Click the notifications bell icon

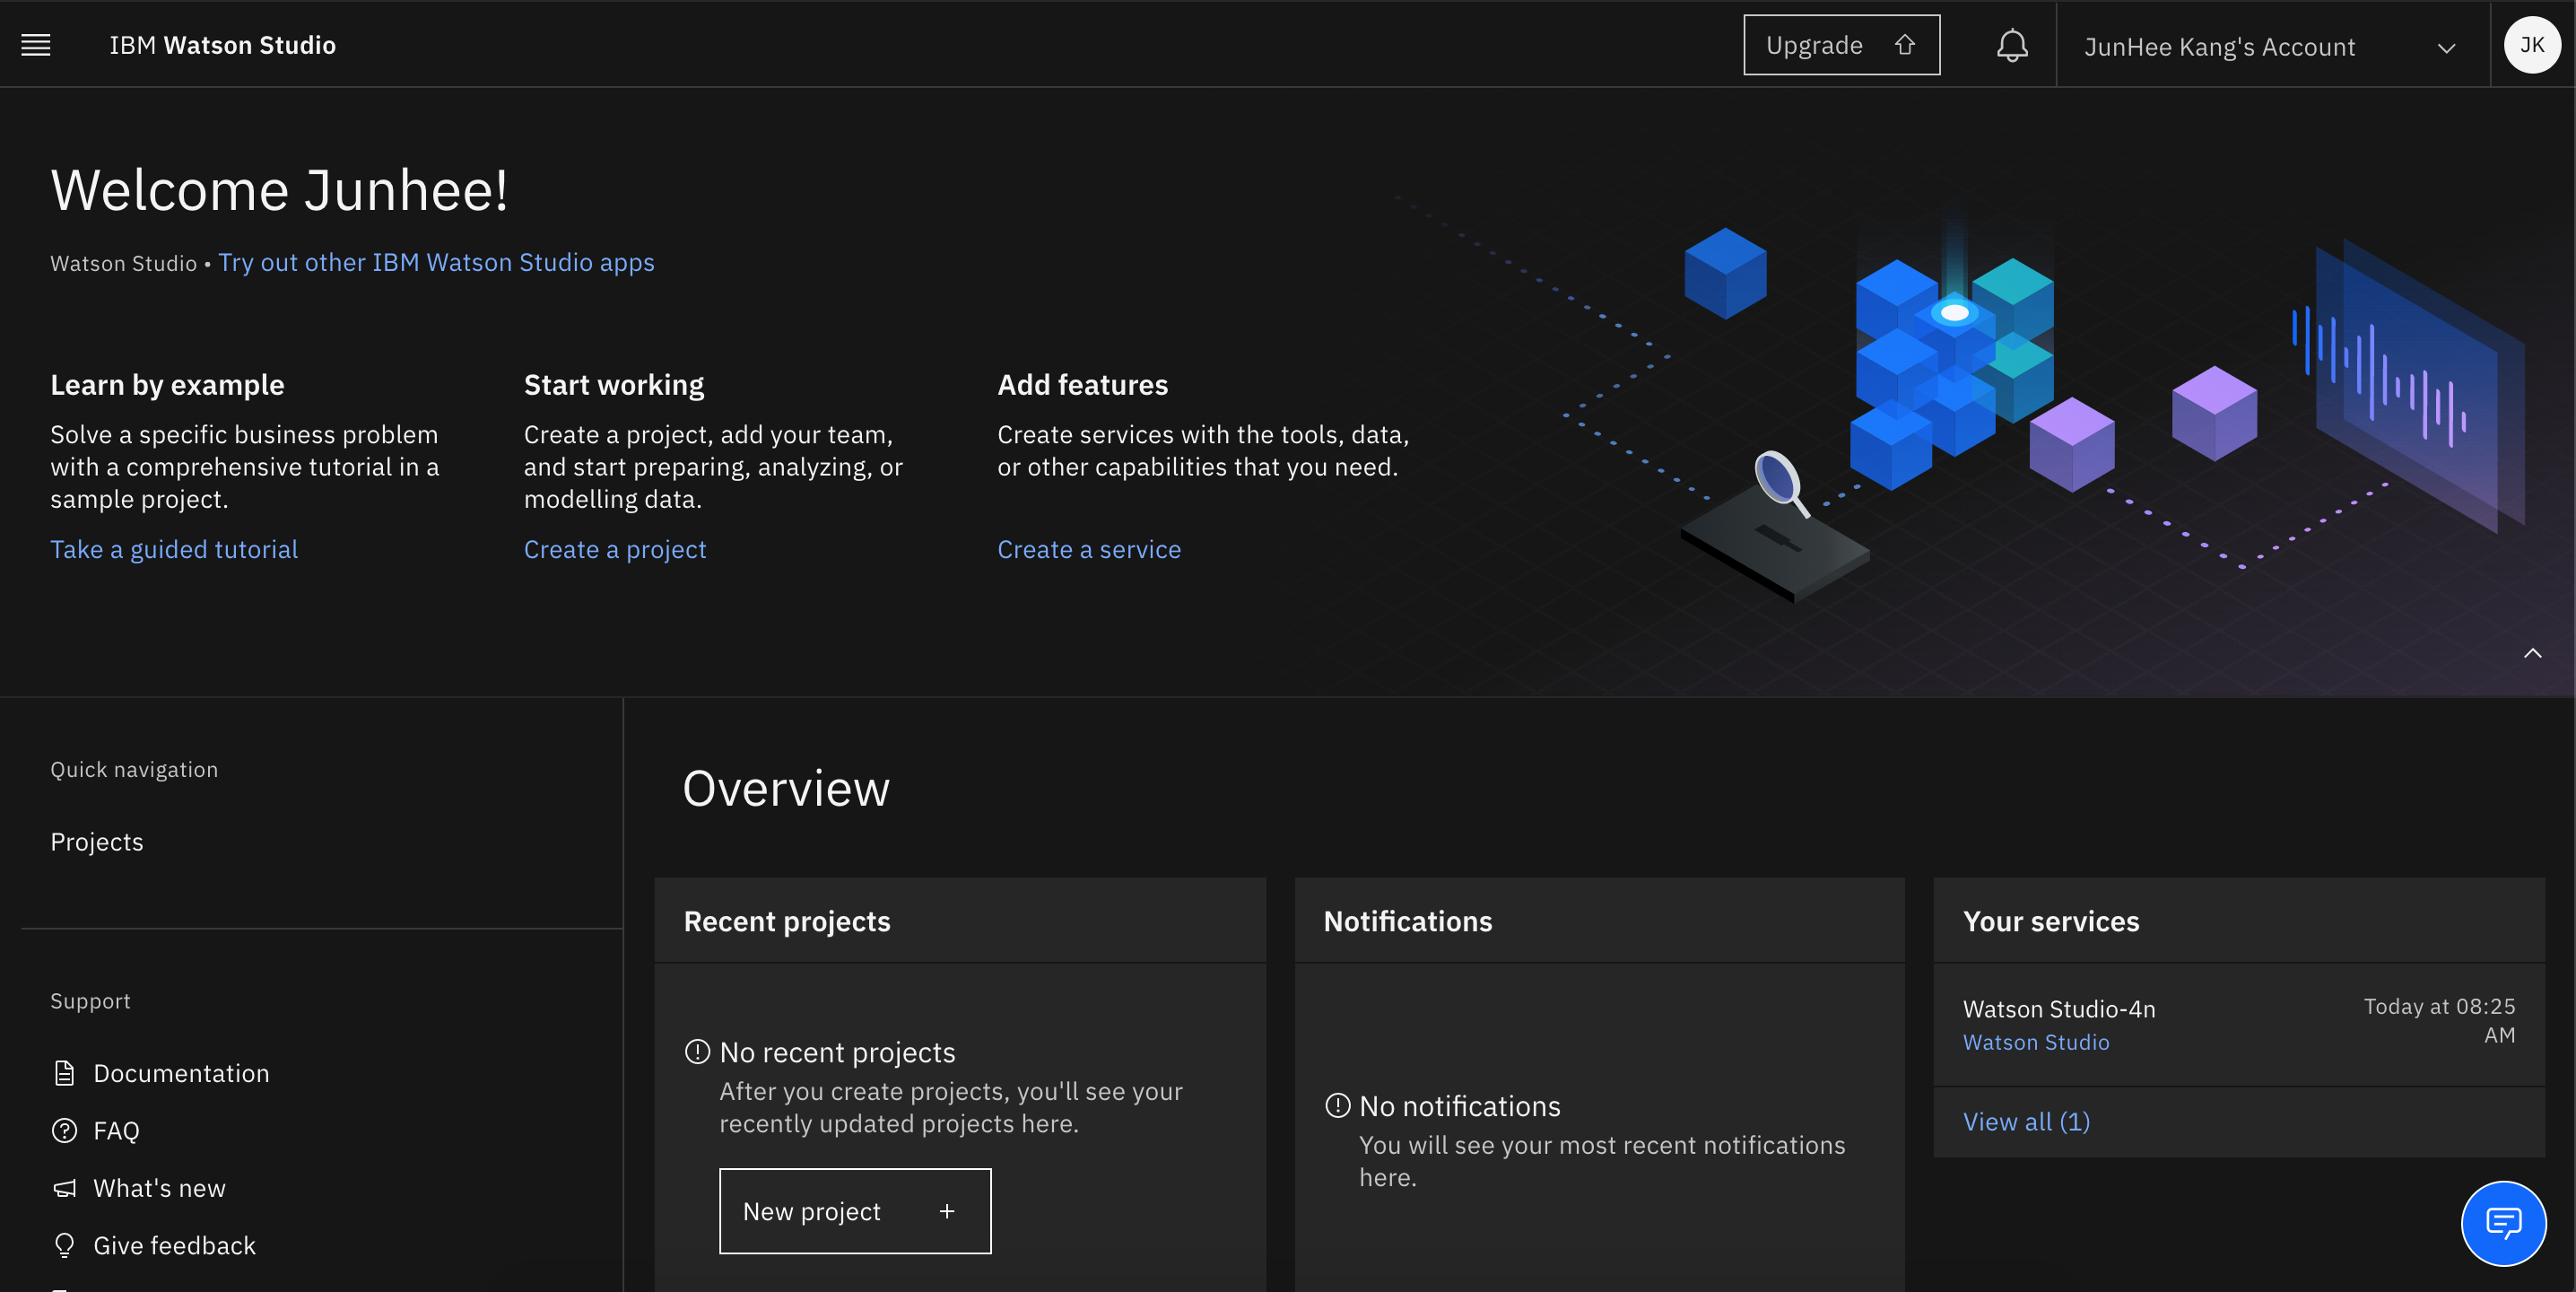(2012, 46)
